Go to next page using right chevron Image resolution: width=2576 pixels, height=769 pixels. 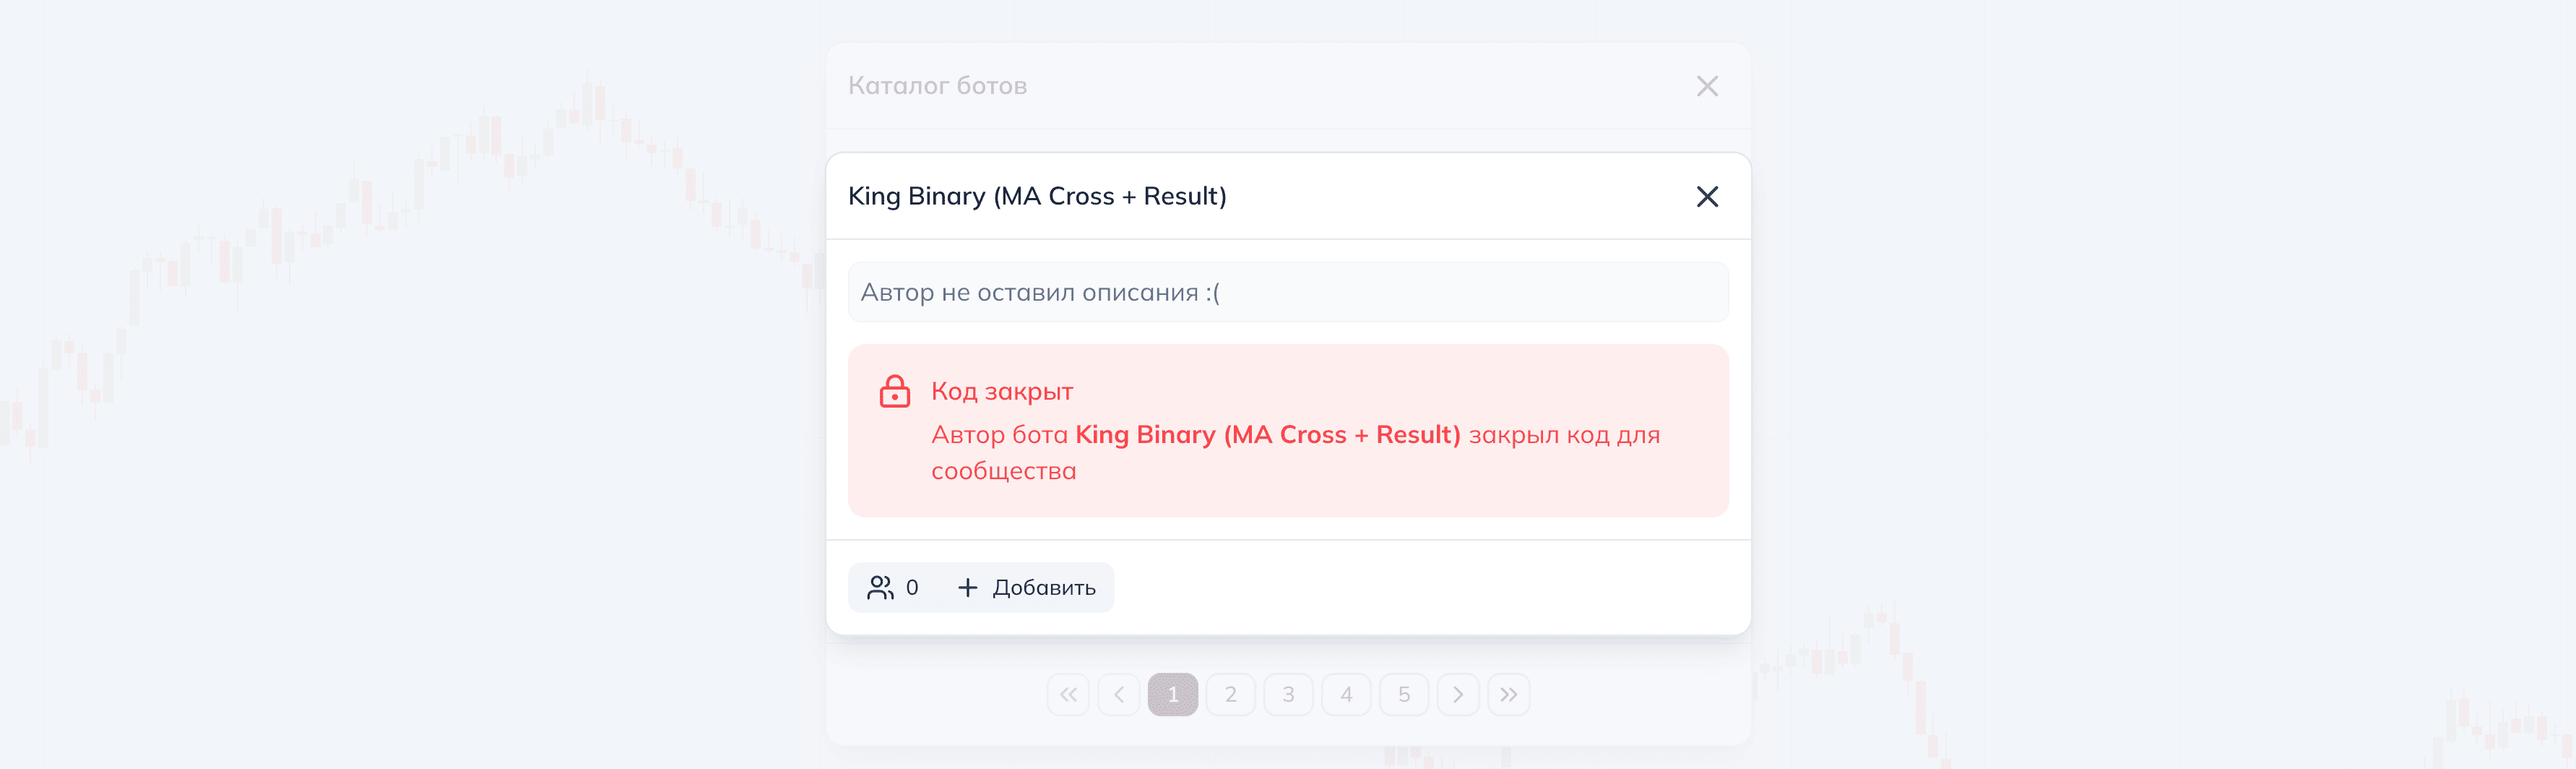click(1458, 694)
